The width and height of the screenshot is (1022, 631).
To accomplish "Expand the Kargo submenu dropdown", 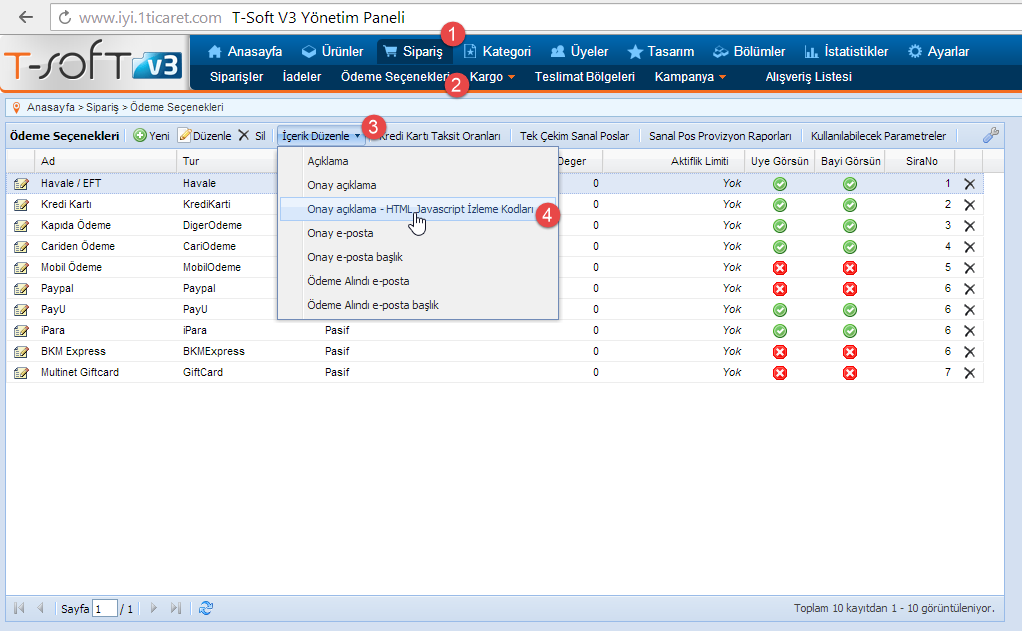I will pos(492,77).
